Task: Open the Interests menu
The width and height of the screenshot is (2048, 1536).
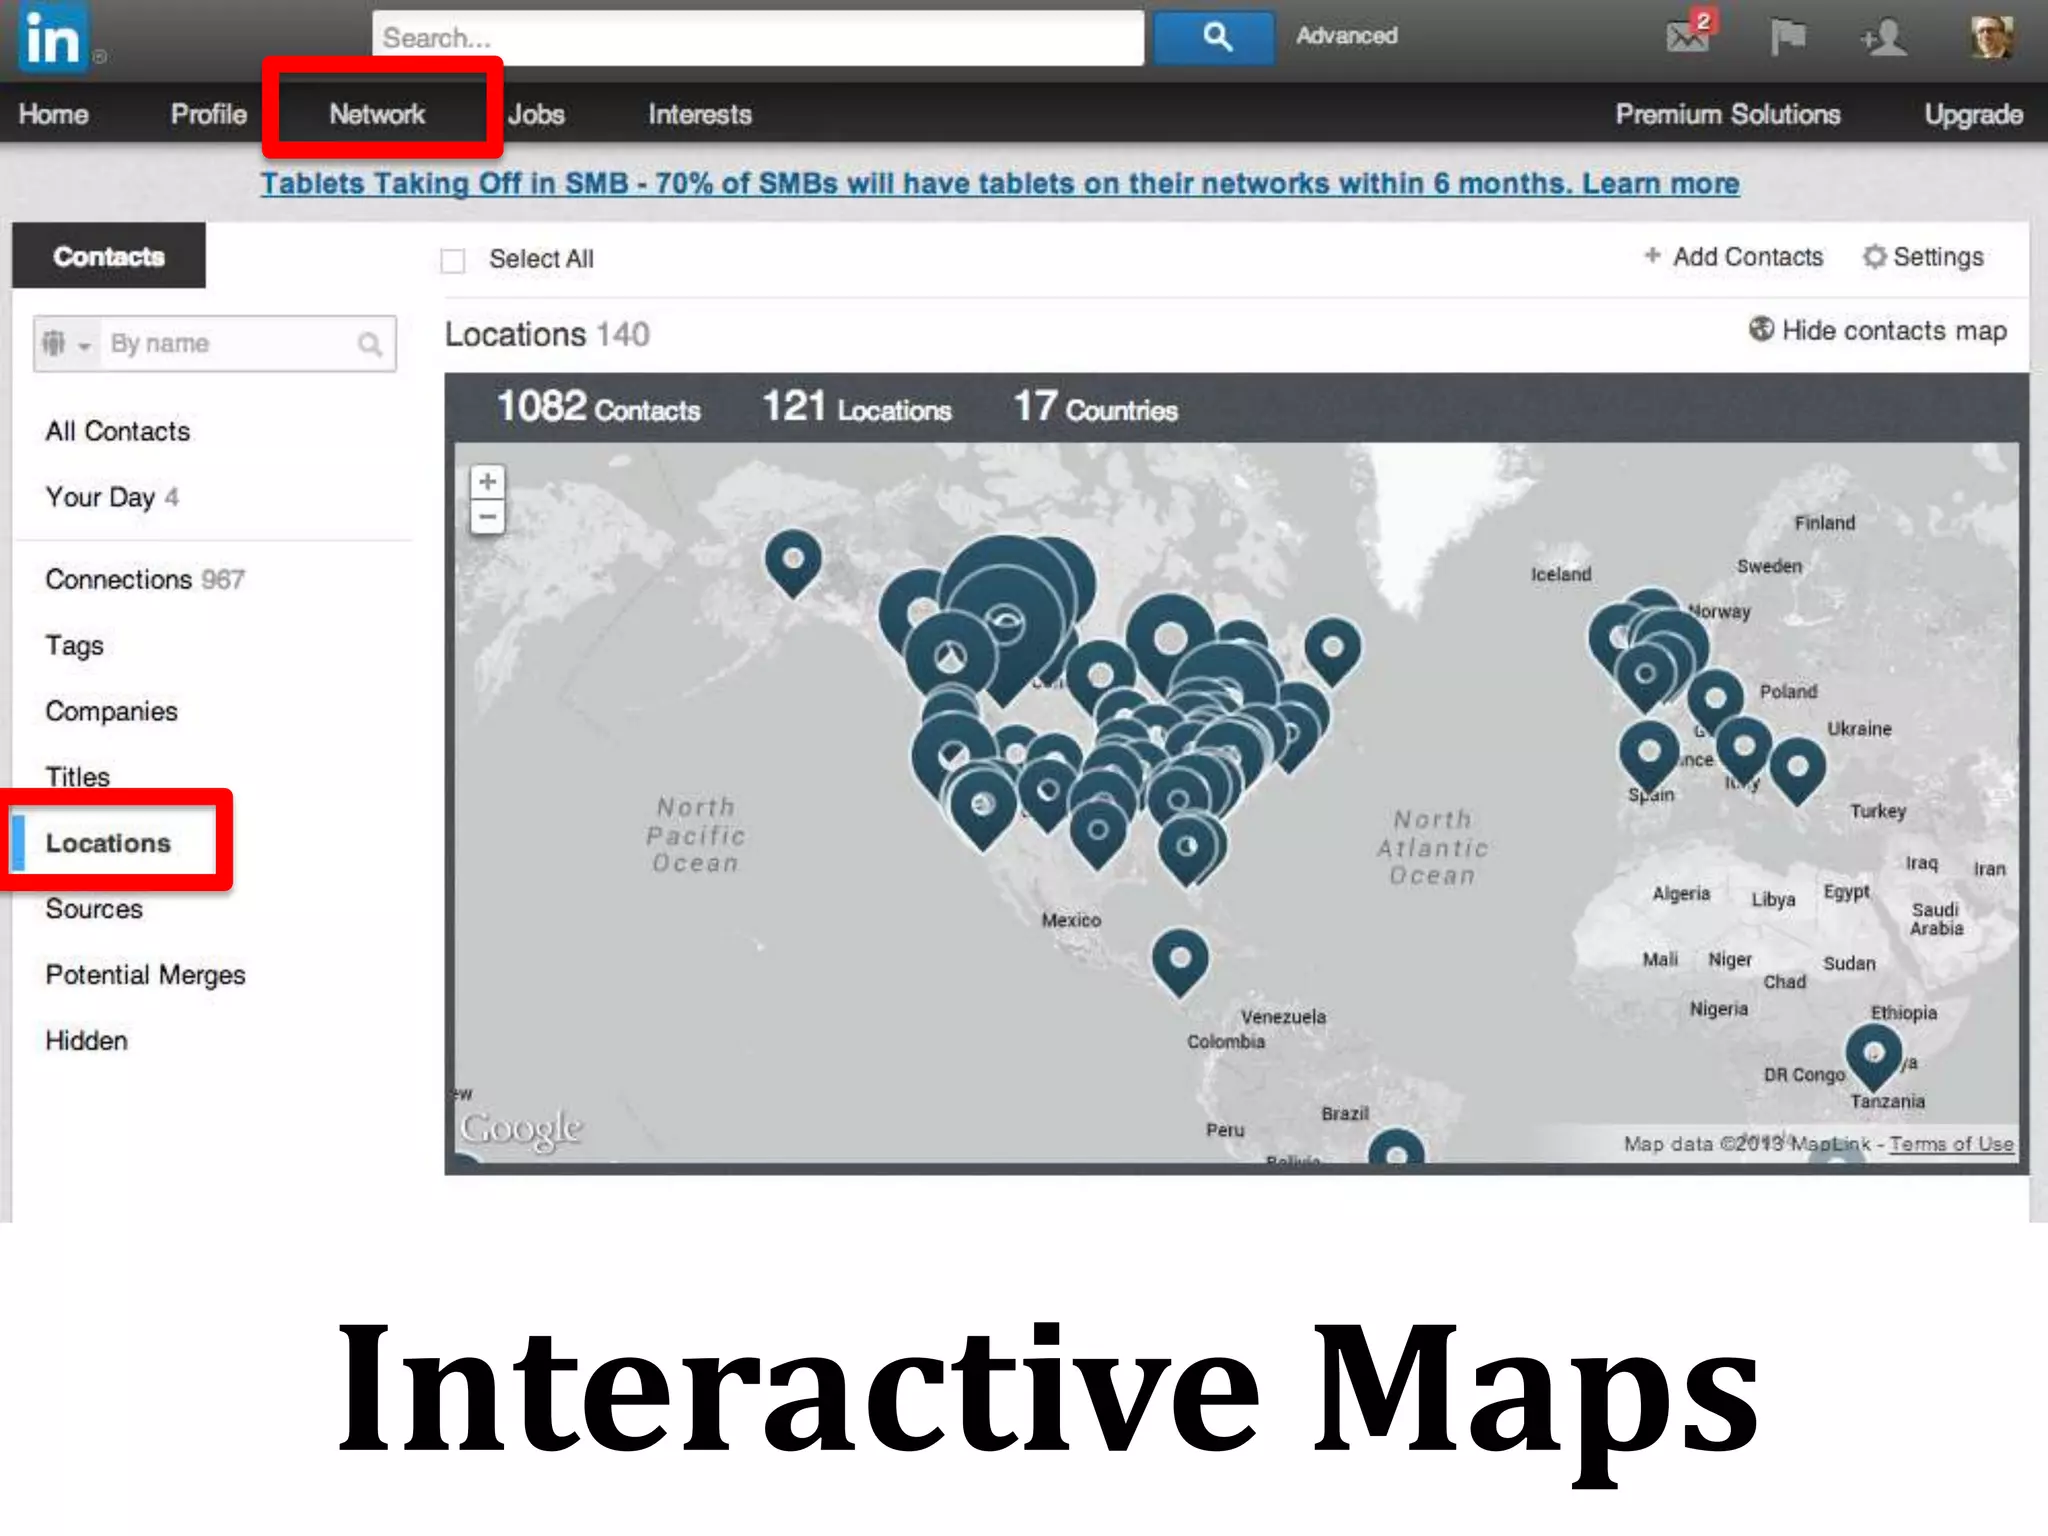Action: tap(700, 114)
